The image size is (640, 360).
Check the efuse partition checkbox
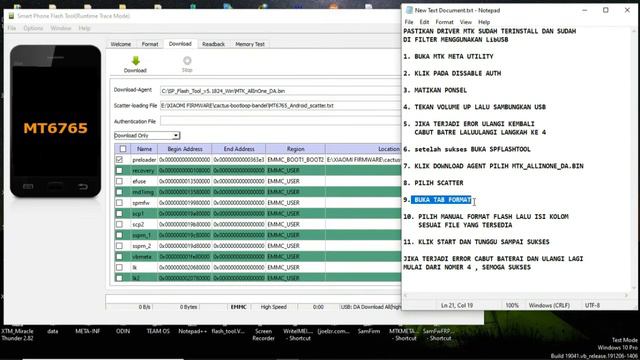(x=119, y=181)
